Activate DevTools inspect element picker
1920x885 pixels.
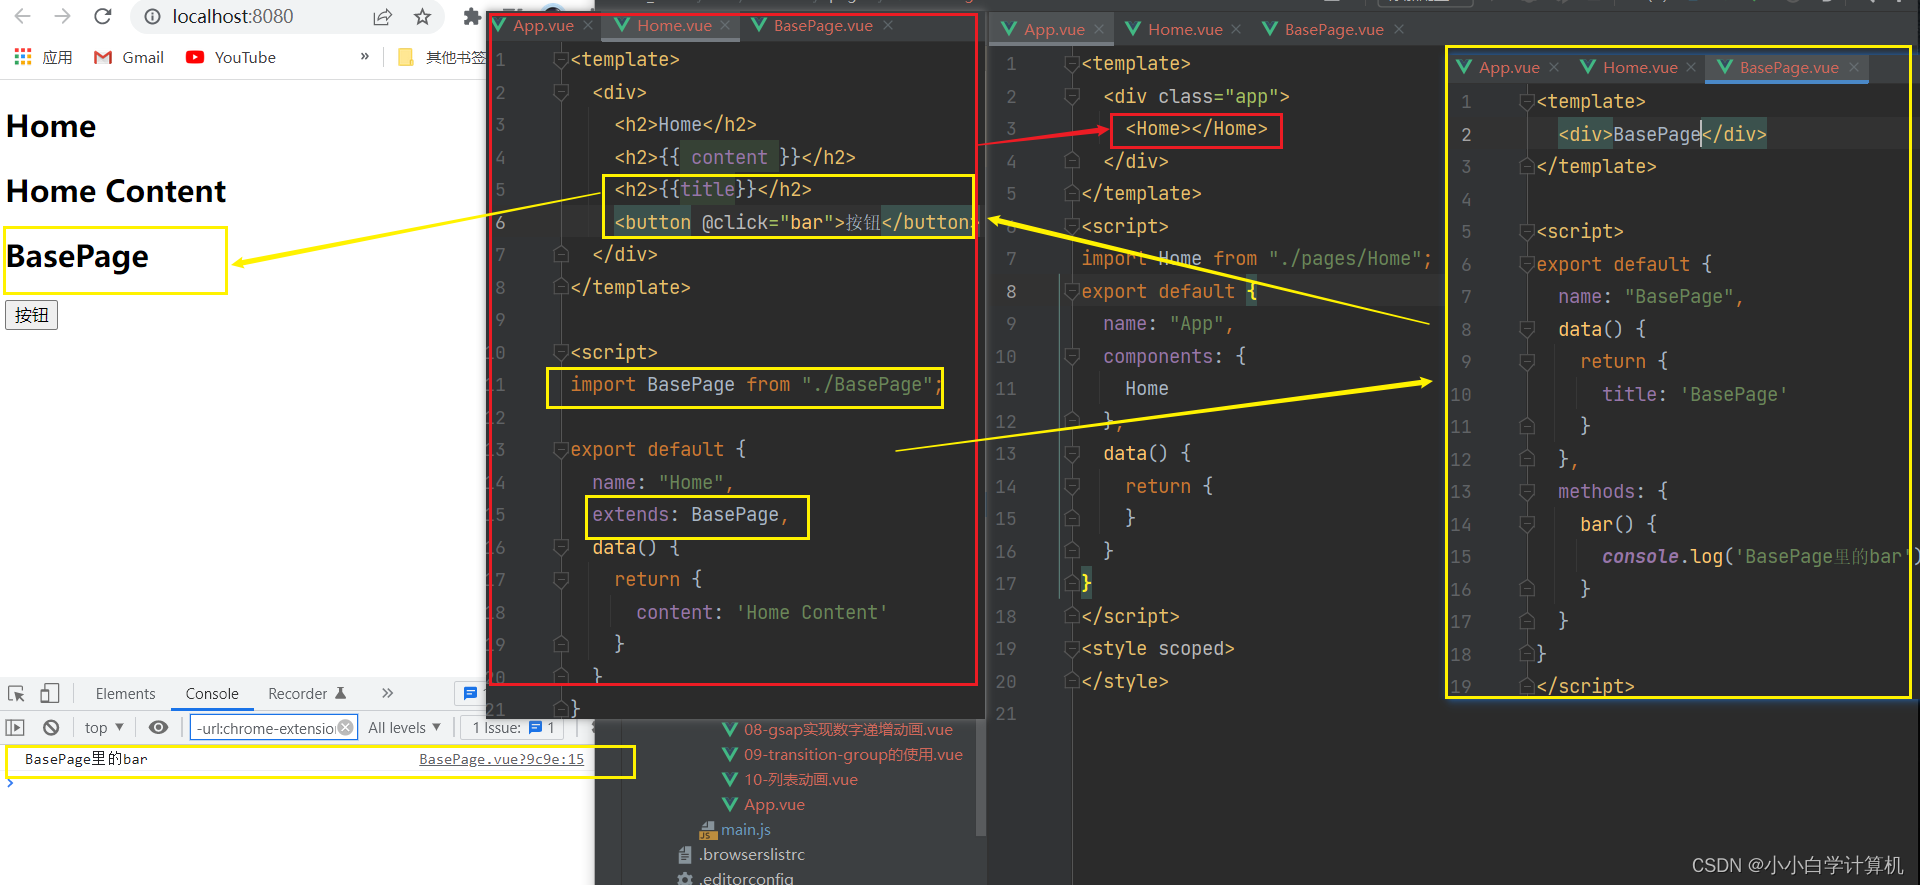(x=16, y=693)
